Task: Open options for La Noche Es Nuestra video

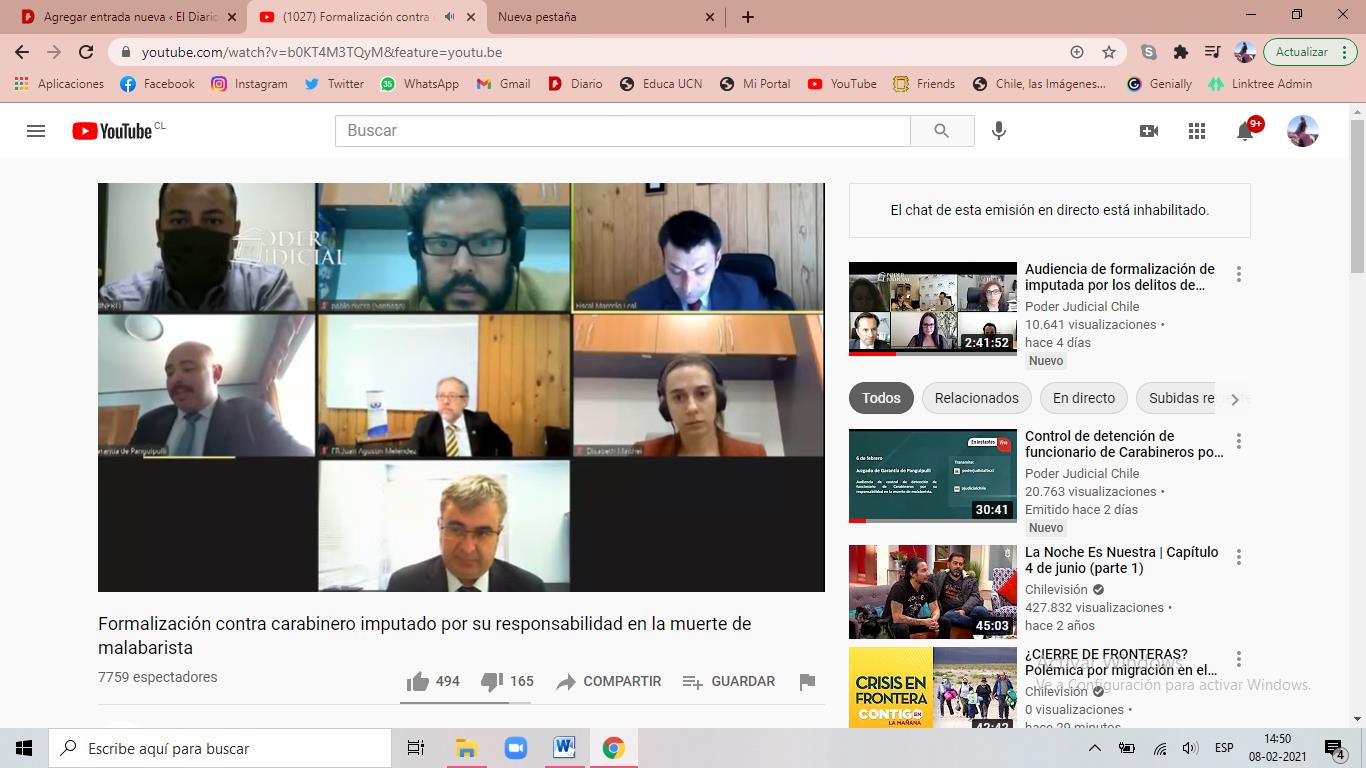Action: point(1239,557)
